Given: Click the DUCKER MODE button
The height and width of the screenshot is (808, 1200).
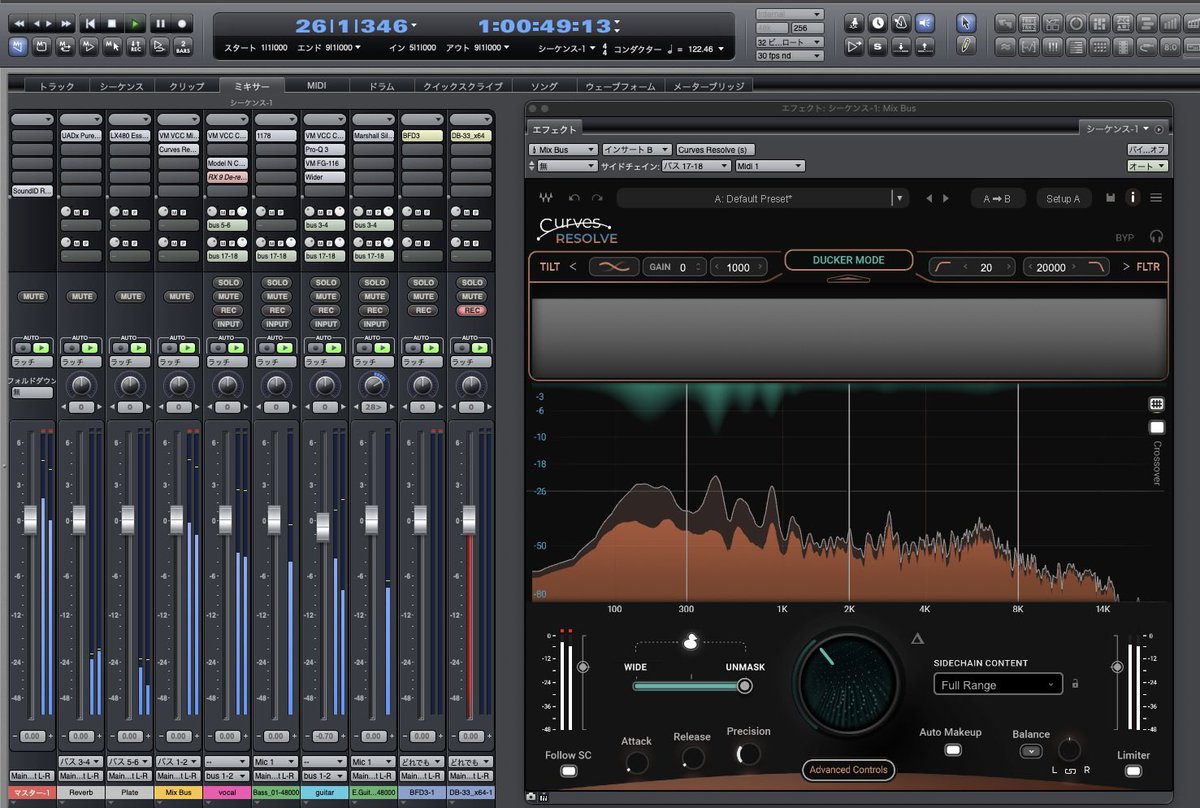Looking at the screenshot, I should (848, 260).
